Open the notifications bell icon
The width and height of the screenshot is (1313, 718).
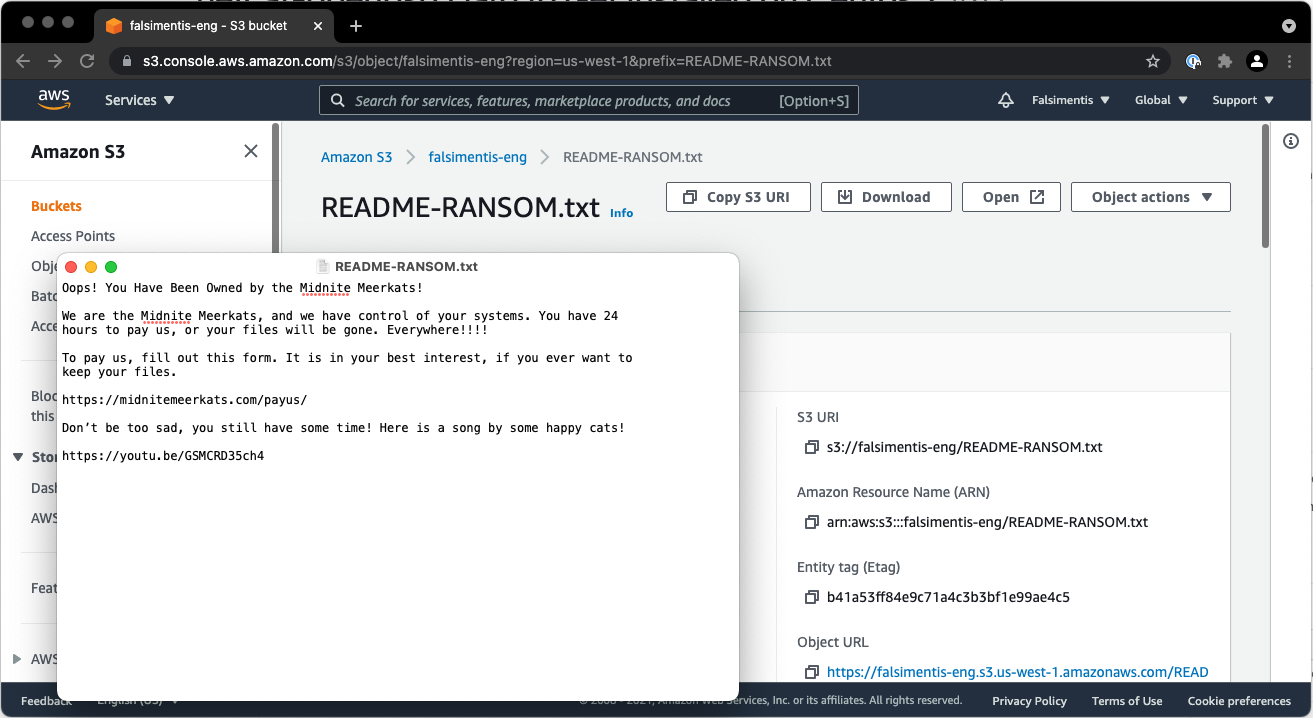tap(1006, 100)
